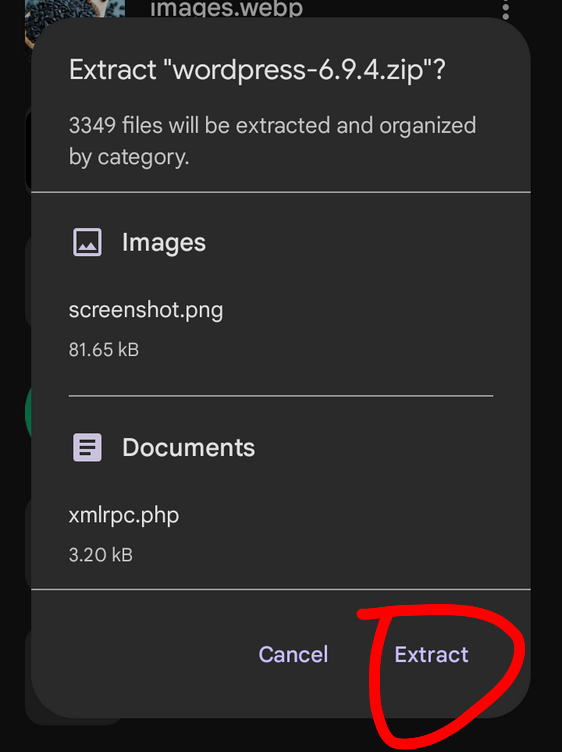The image size is (562, 752).
Task: Select the images.webp file name behind dialog
Action: [x=226, y=8]
